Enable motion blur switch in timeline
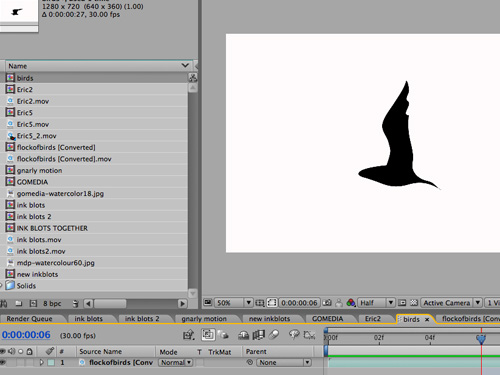This screenshot has width=500, height=375. click(273, 334)
